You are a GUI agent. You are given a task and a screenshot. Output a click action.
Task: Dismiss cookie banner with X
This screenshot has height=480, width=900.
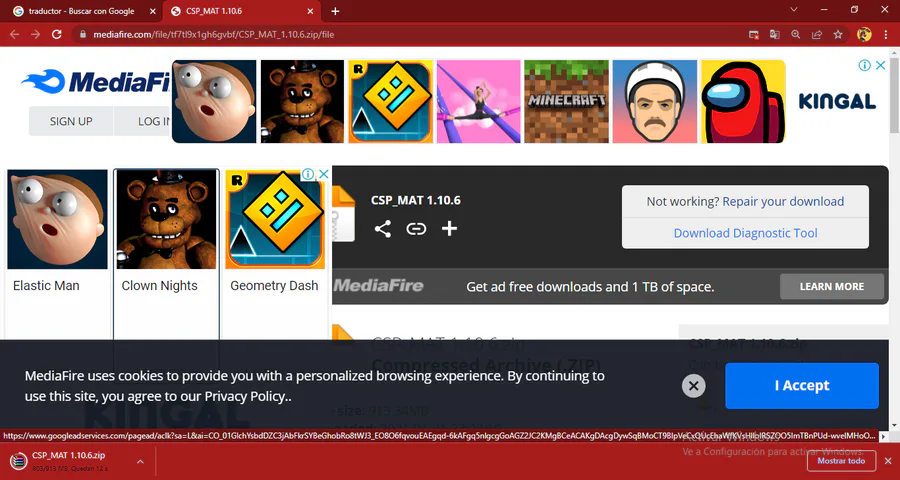click(693, 386)
